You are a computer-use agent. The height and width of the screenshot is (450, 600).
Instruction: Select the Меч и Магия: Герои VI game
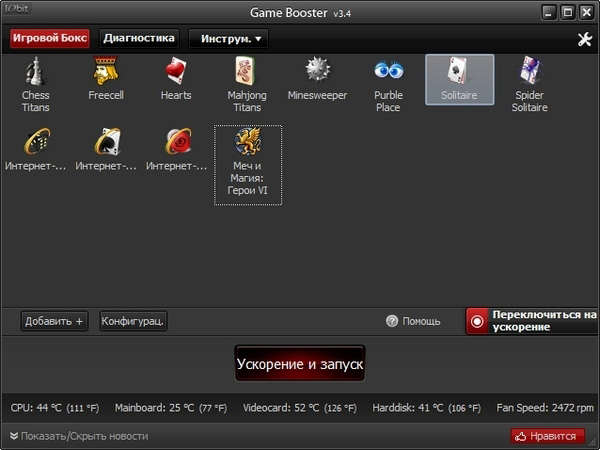coord(248,165)
